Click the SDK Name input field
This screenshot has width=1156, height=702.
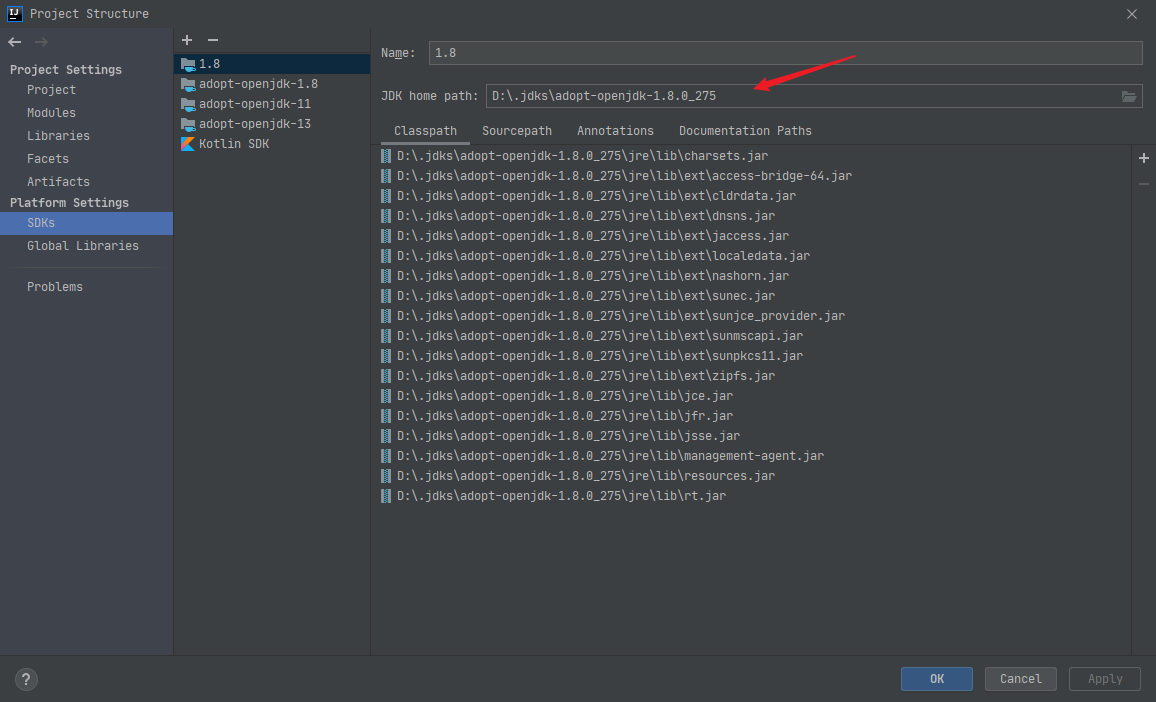tap(785, 53)
